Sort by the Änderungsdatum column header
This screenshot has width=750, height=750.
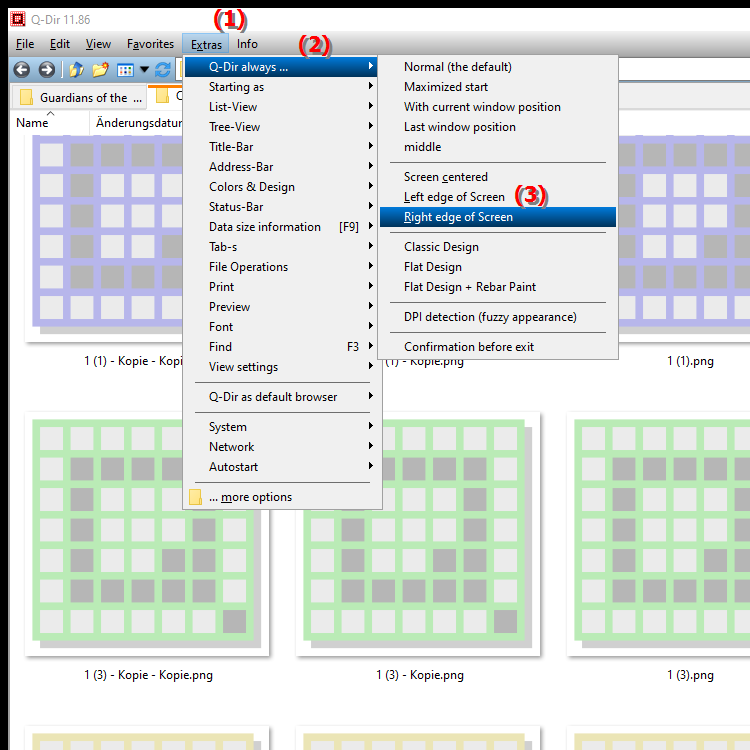(136, 123)
